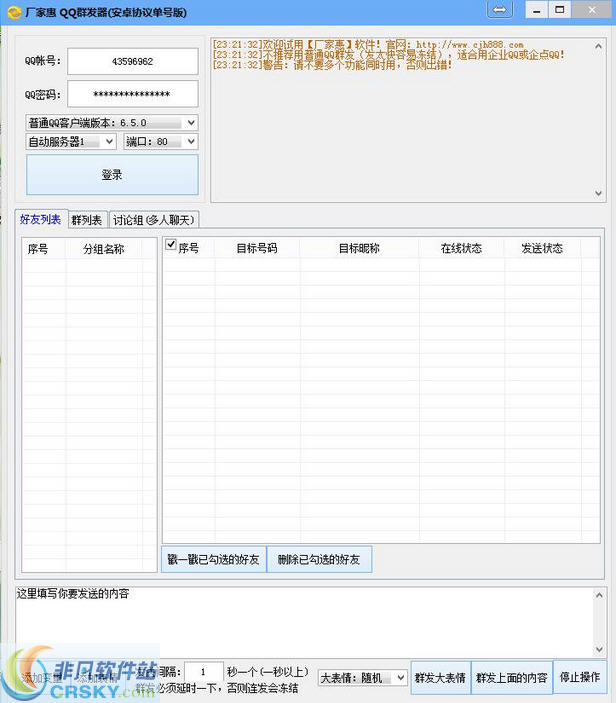Click the double-arrow button in title bar

[499, 10]
